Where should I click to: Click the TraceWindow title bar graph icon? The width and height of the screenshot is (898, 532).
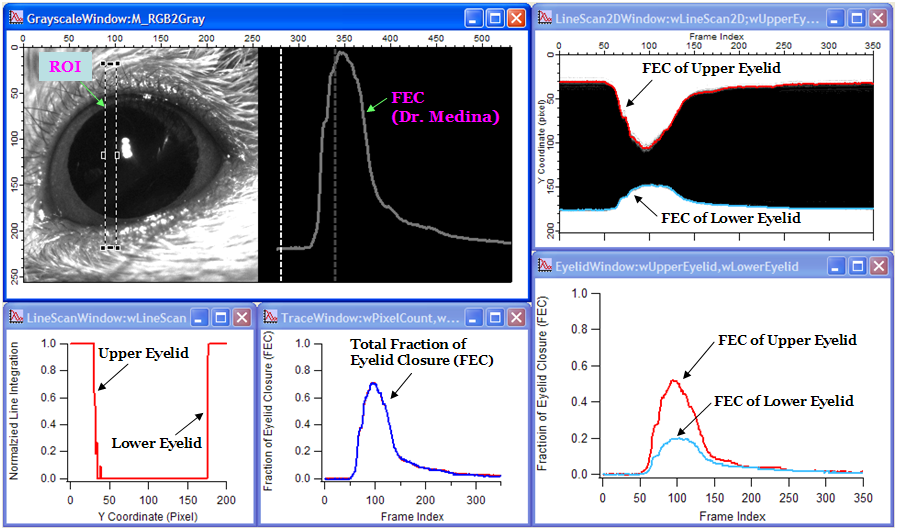click(x=270, y=317)
